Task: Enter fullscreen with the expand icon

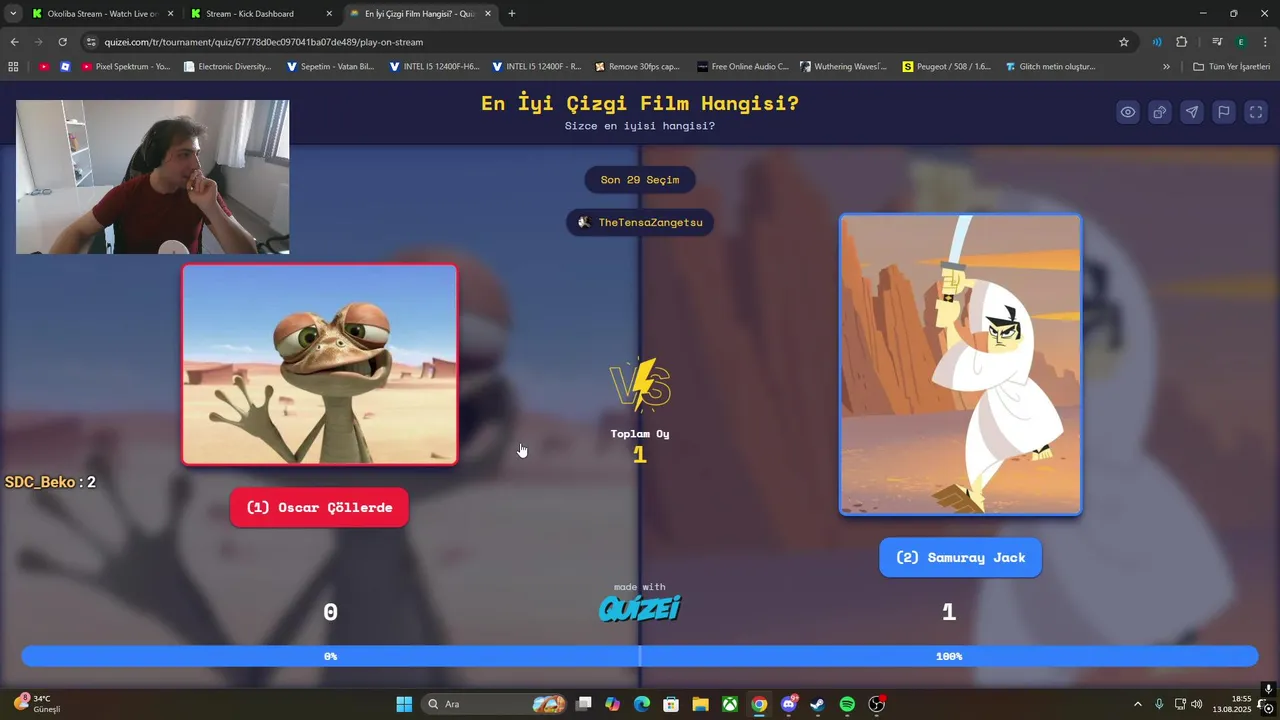Action: click(x=1255, y=112)
